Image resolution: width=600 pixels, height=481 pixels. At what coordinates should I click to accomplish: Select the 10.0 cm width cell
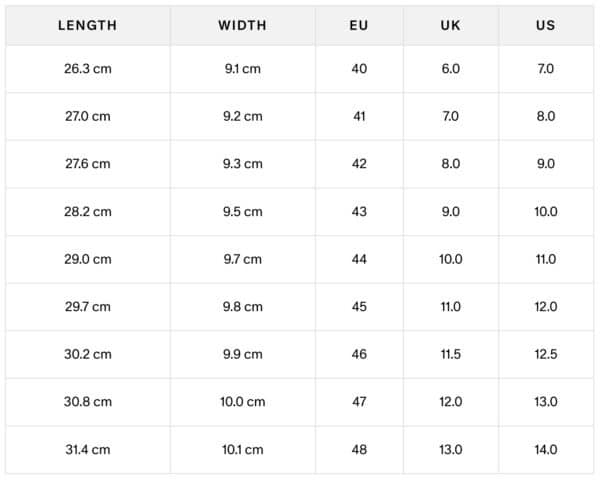click(x=242, y=402)
